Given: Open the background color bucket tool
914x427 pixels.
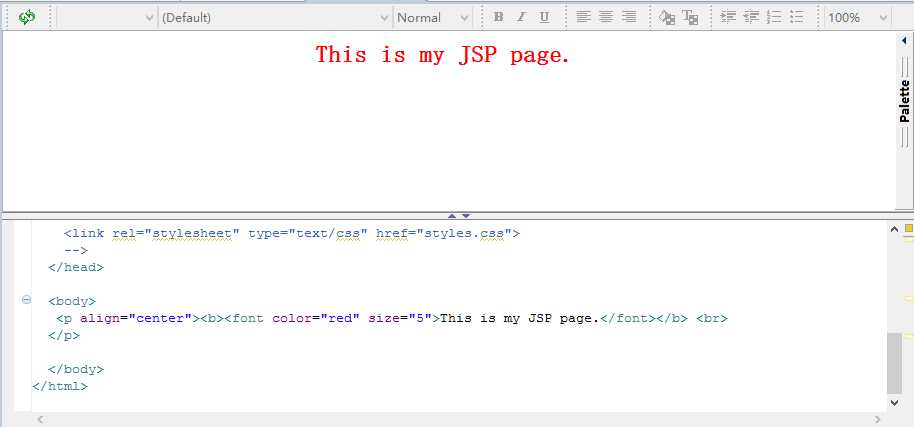Looking at the screenshot, I should pos(667,17).
